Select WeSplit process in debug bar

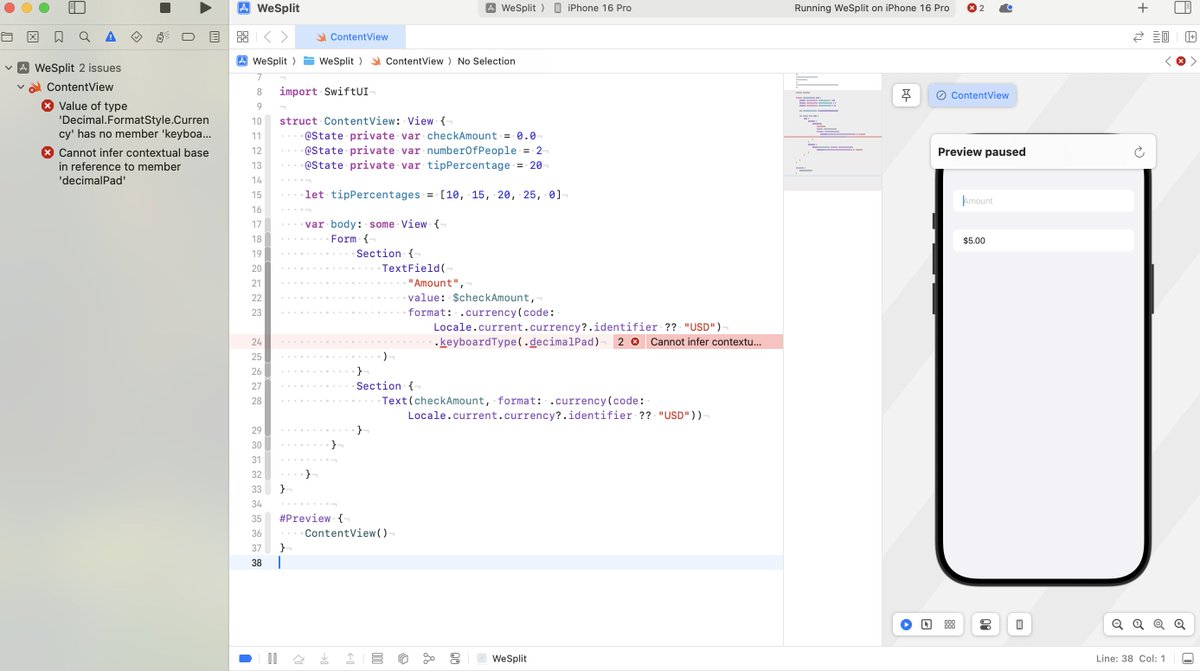click(x=501, y=659)
